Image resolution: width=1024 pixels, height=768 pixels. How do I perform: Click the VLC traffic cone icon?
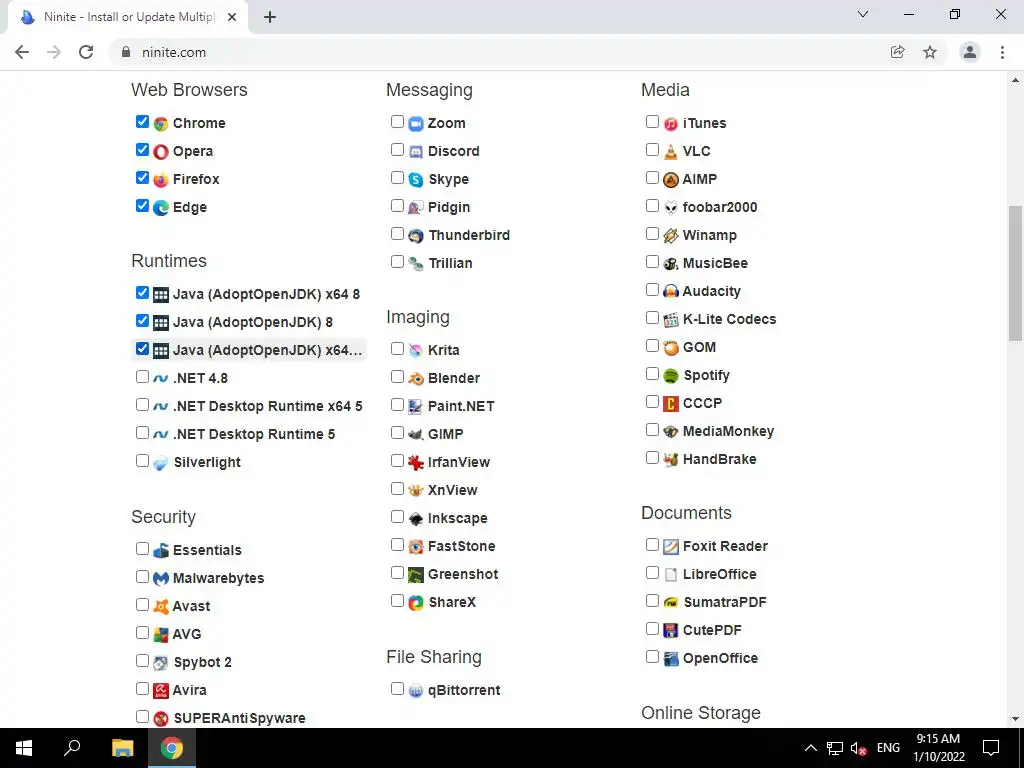point(671,152)
